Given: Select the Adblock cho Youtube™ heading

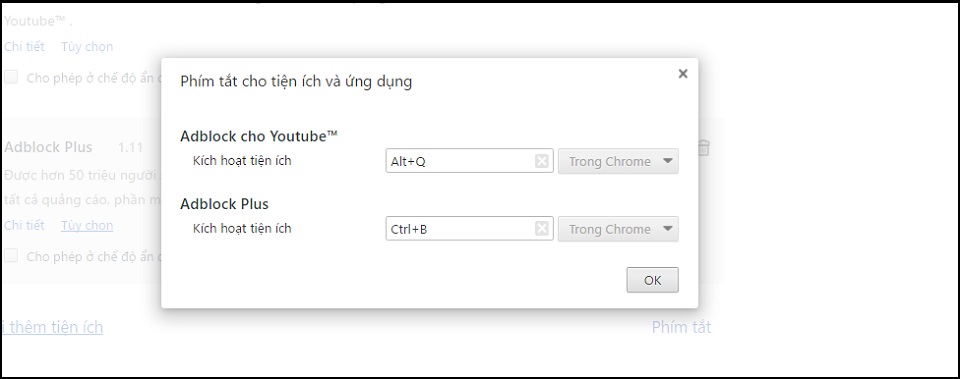Looking at the screenshot, I should tap(259, 136).
